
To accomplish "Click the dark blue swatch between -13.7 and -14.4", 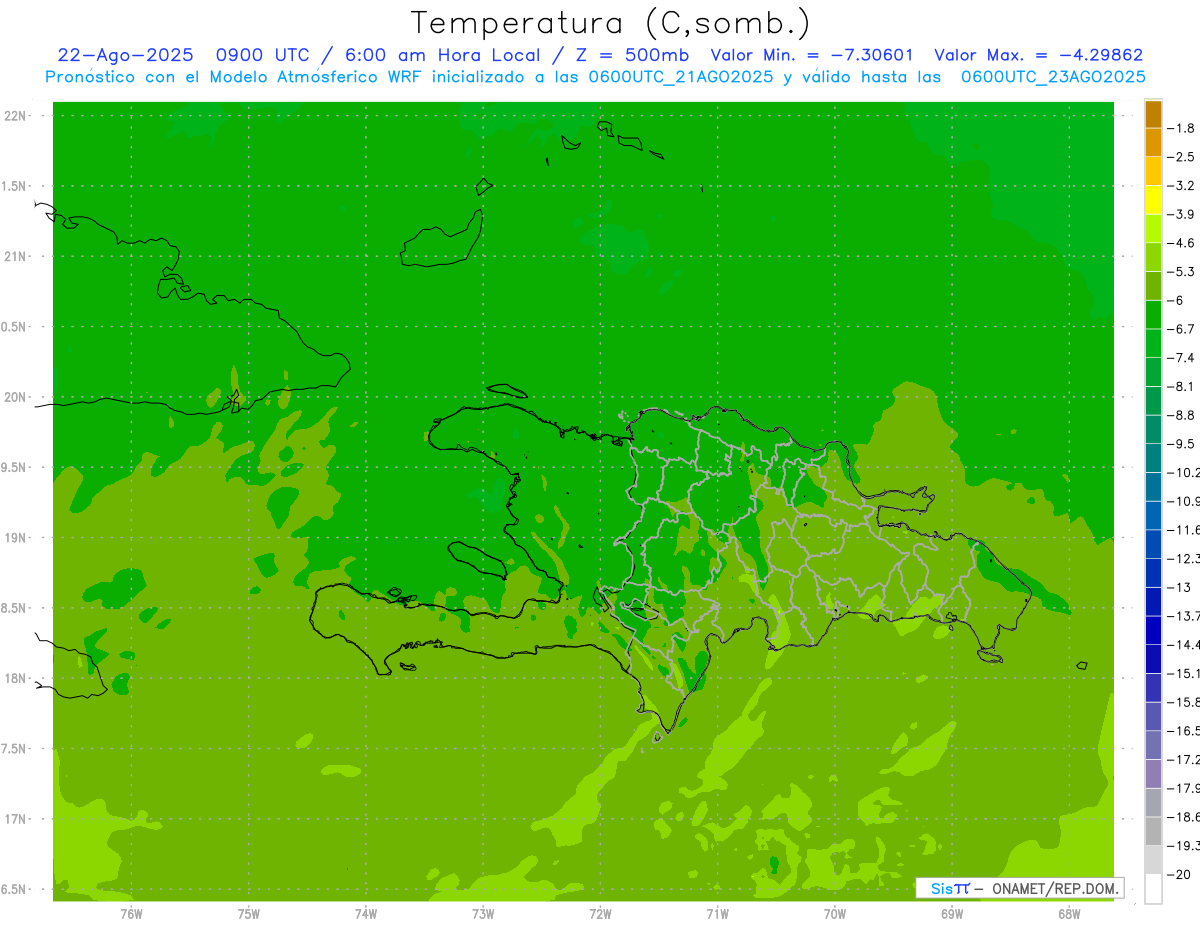I will click(1153, 630).
